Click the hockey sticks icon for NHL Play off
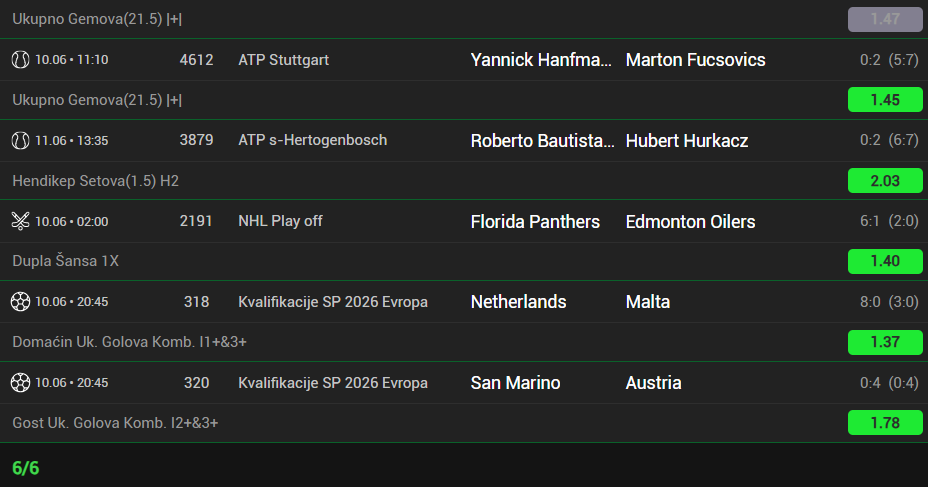Image resolution: width=928 pixels, height=487 pixels. pyautogui.click(x=20, y=221)
